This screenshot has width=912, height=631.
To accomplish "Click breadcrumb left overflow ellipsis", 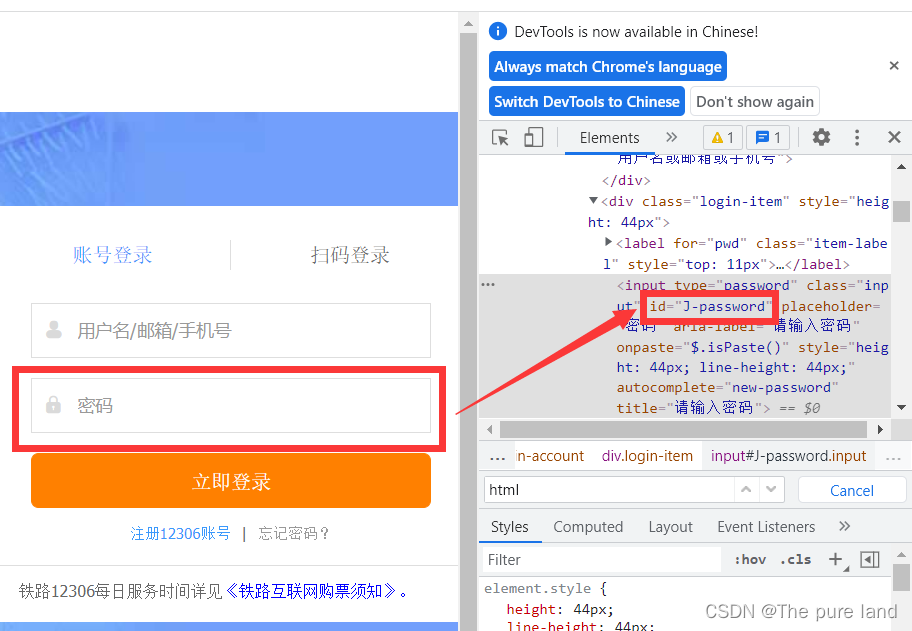I will (x=498, y=458).
